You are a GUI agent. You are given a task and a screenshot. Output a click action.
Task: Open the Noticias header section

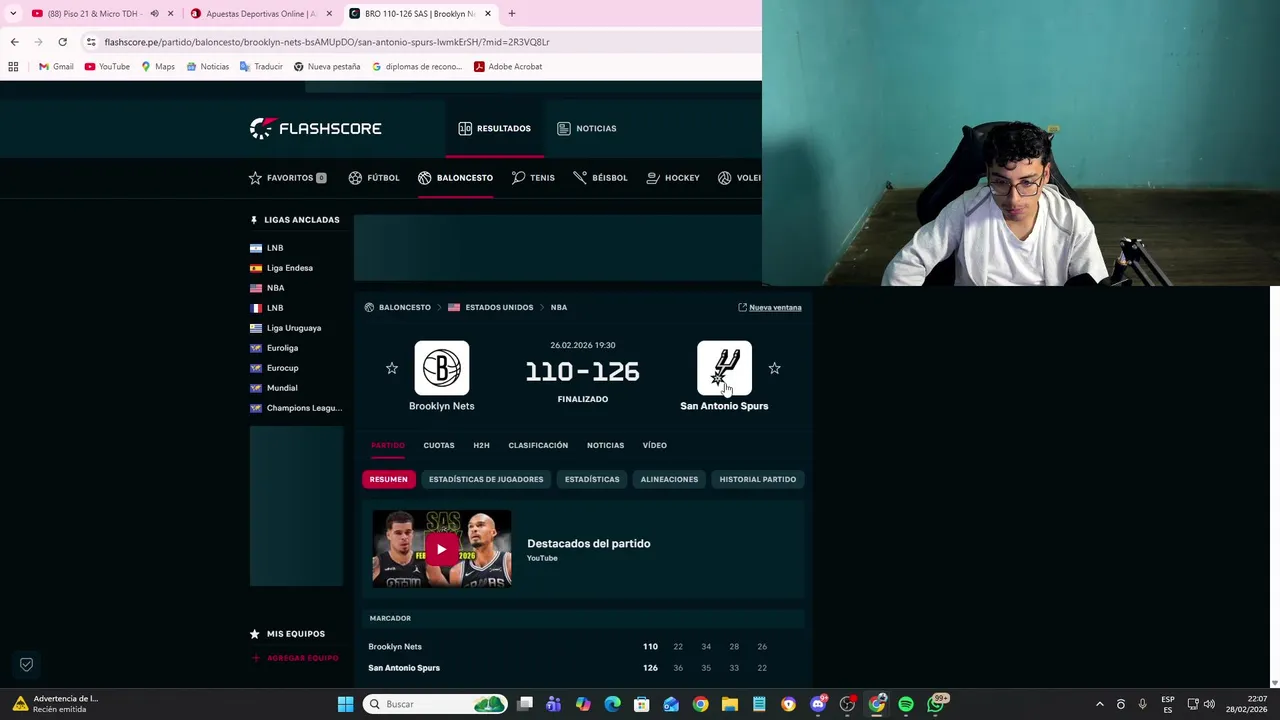coord(586,128)
